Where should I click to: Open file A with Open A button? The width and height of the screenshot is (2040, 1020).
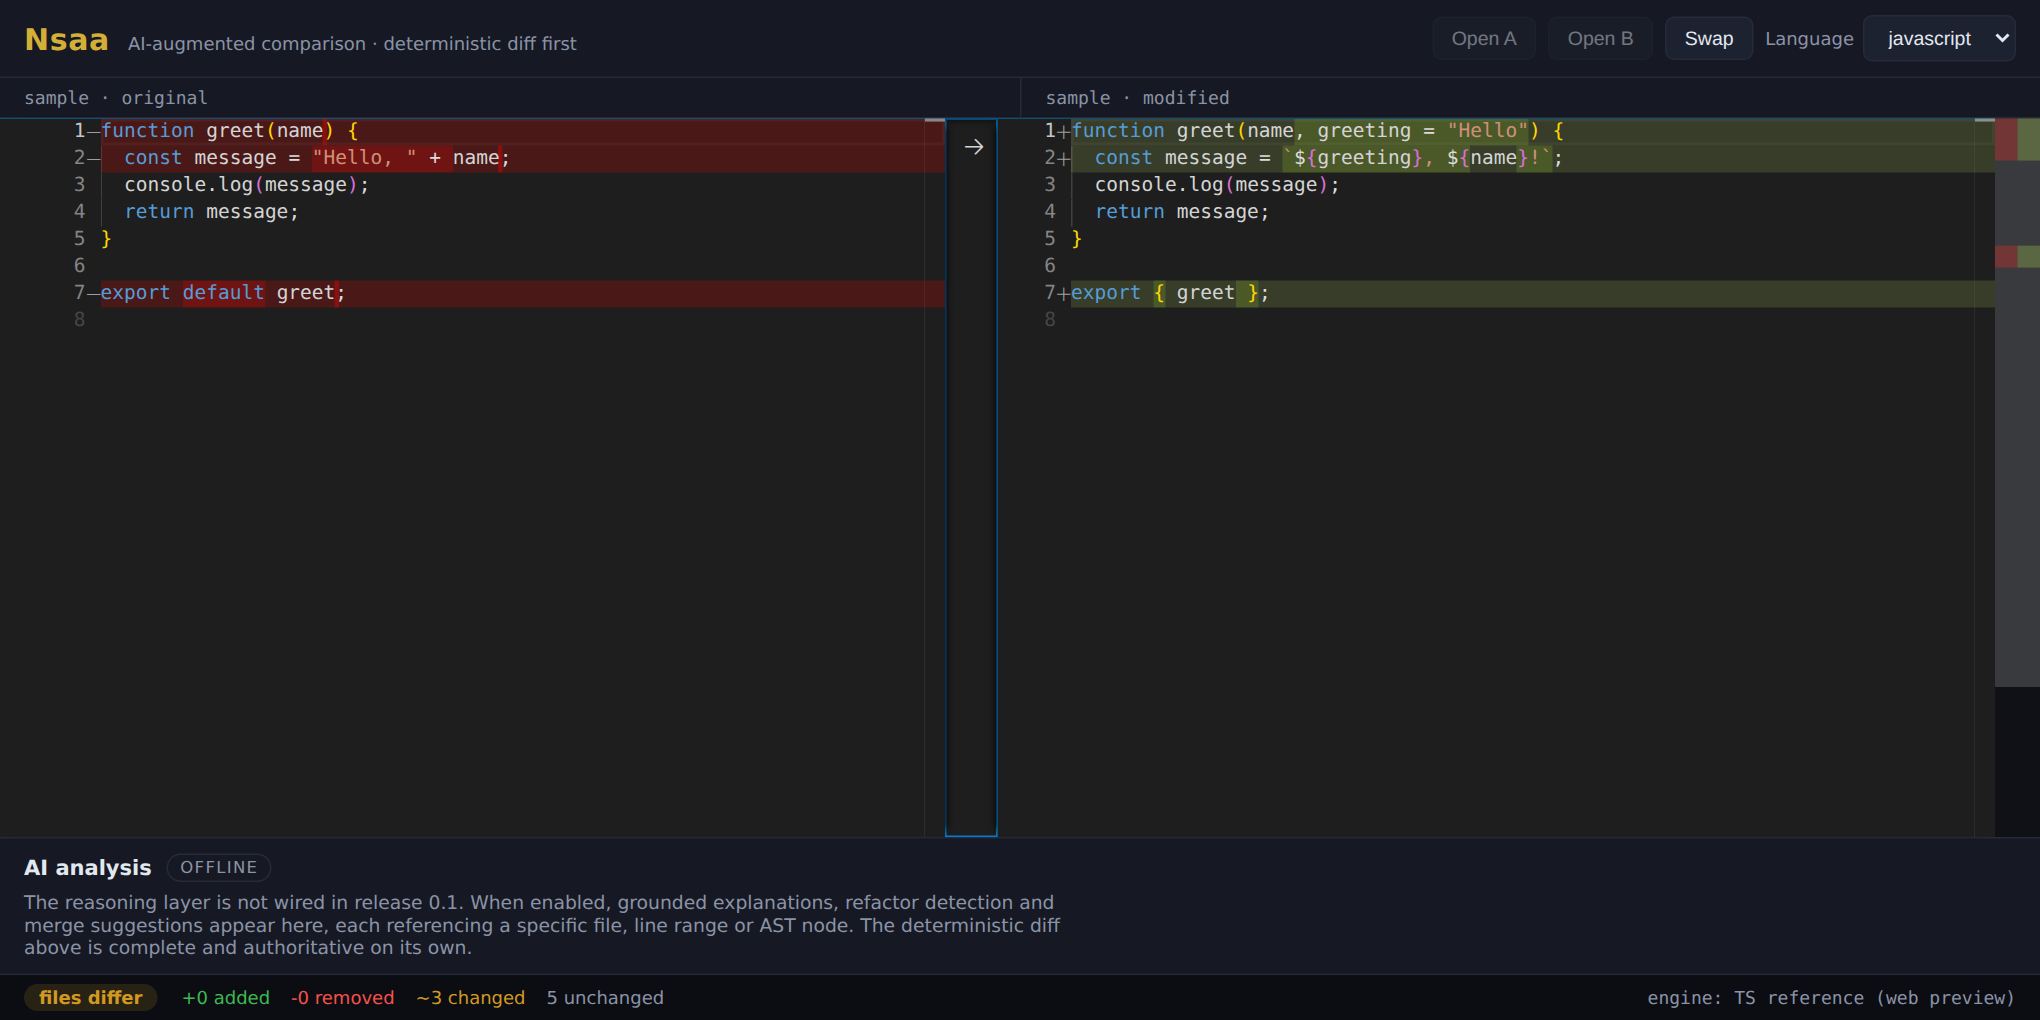pos(1483,39)
